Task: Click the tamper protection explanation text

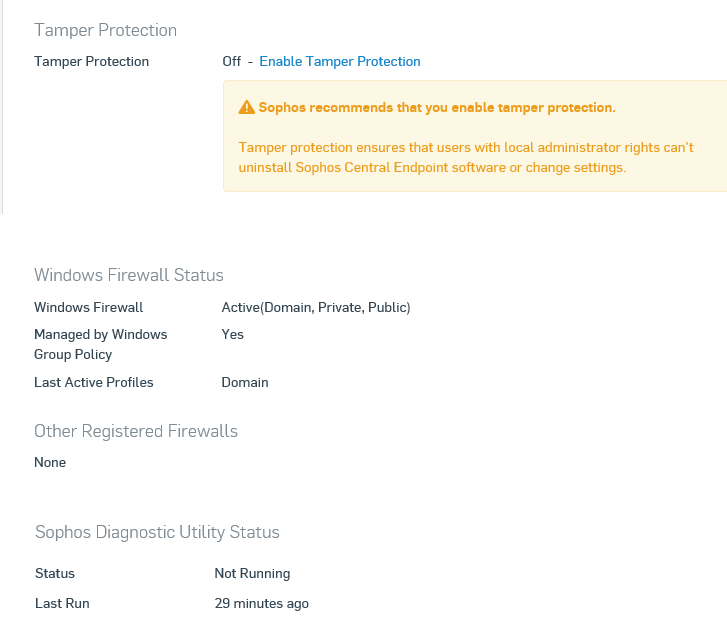Action: (466, 158)
